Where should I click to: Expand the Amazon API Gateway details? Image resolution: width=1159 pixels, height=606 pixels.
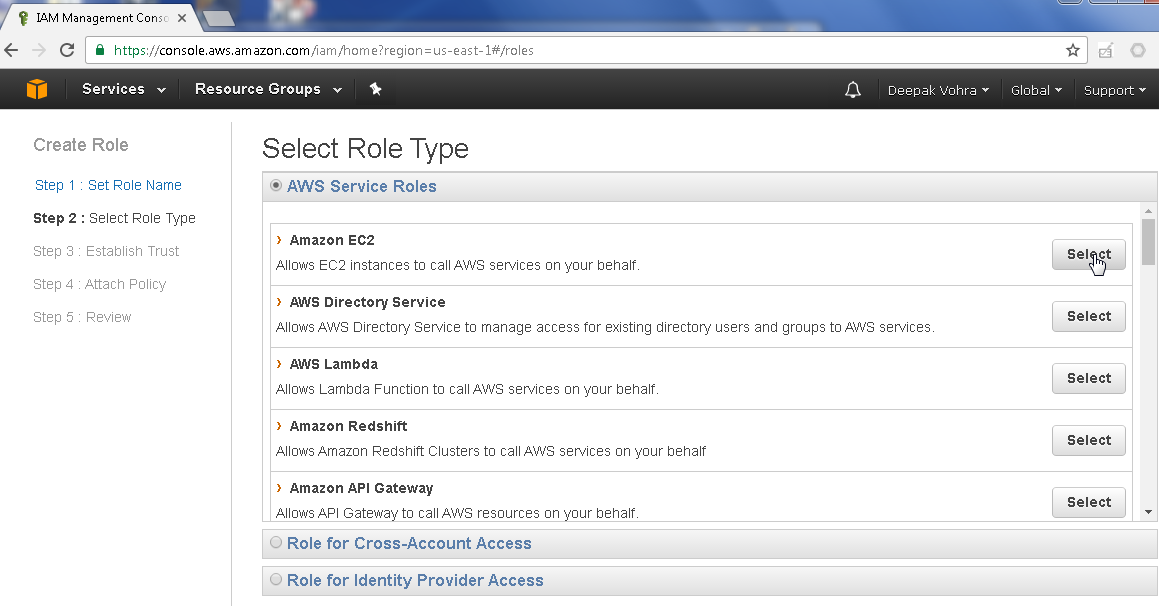pyautogui.click(x=279, y=488)
